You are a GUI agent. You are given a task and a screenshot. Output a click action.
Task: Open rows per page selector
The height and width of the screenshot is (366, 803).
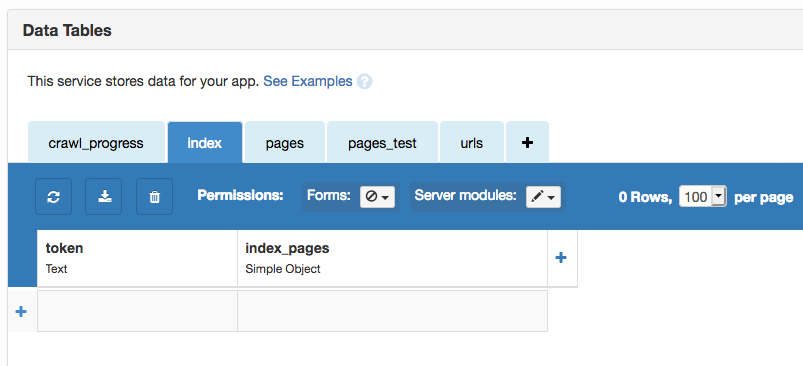click(703, 197)
